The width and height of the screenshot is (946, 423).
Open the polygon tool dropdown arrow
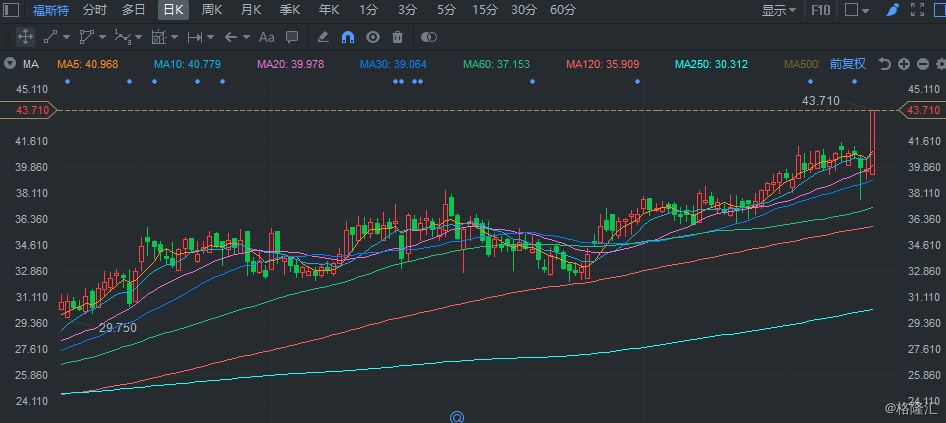103,37
